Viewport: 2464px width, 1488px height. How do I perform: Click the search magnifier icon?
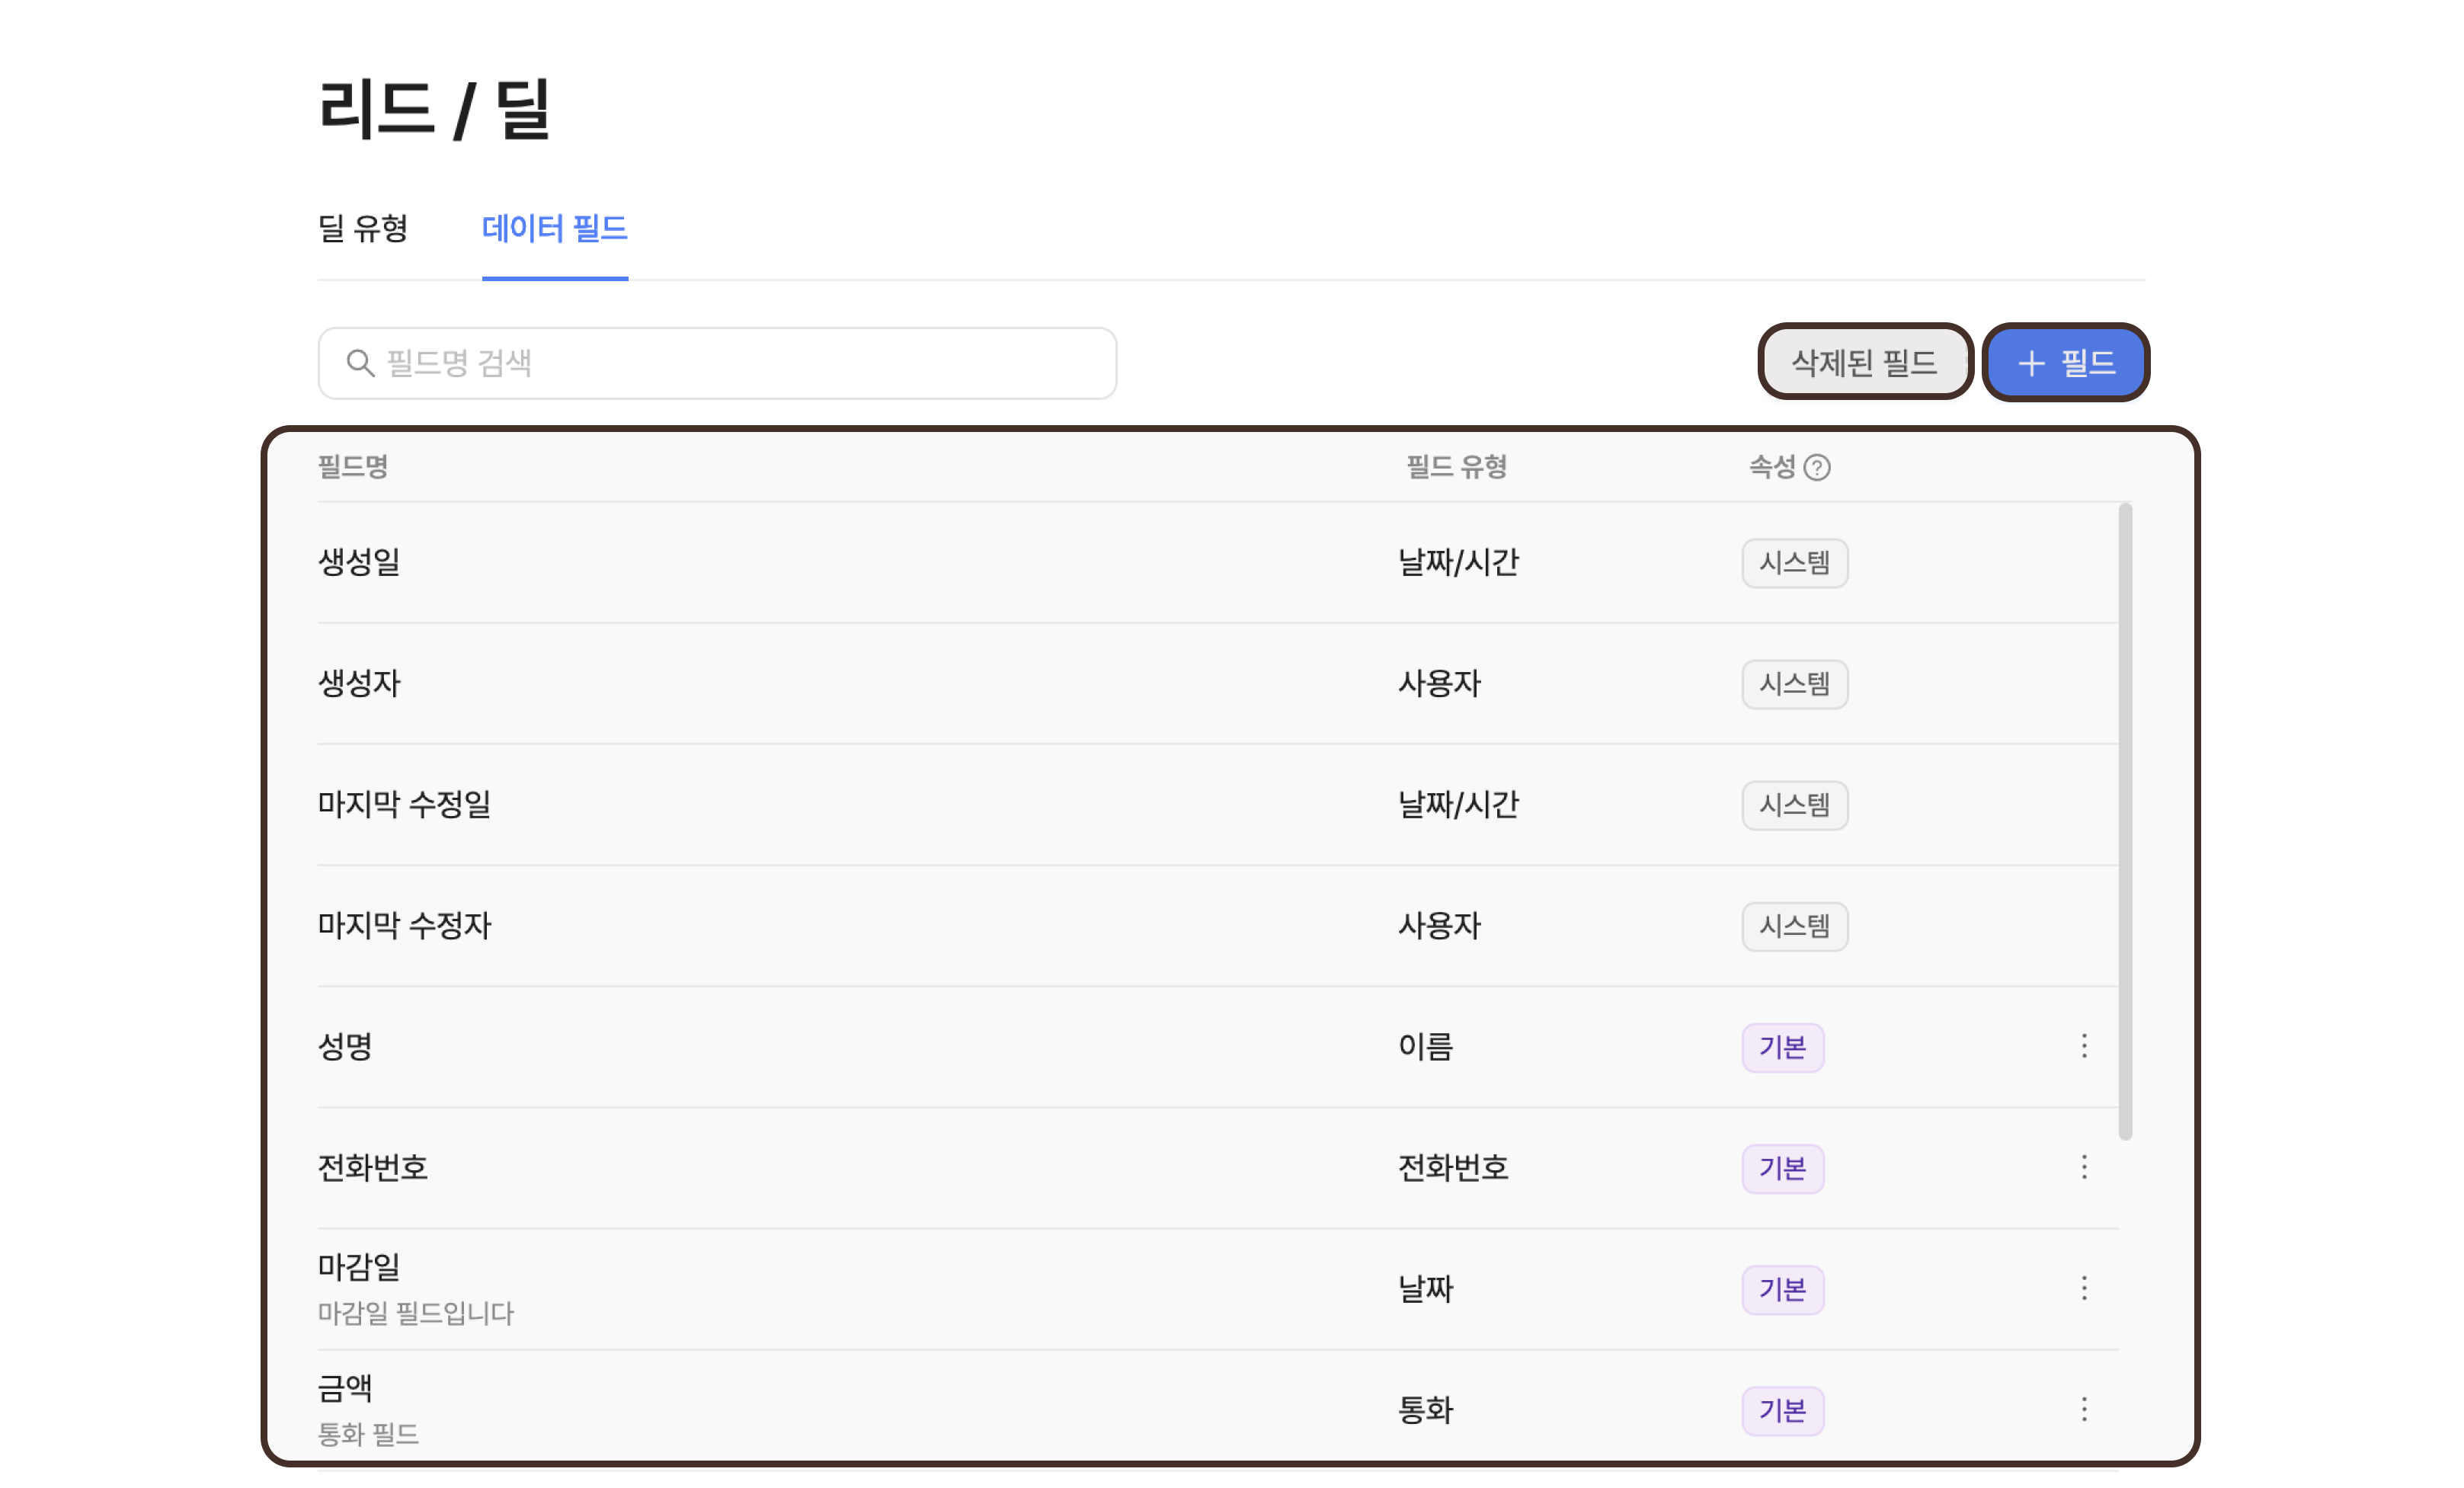(x=360, y=363)
